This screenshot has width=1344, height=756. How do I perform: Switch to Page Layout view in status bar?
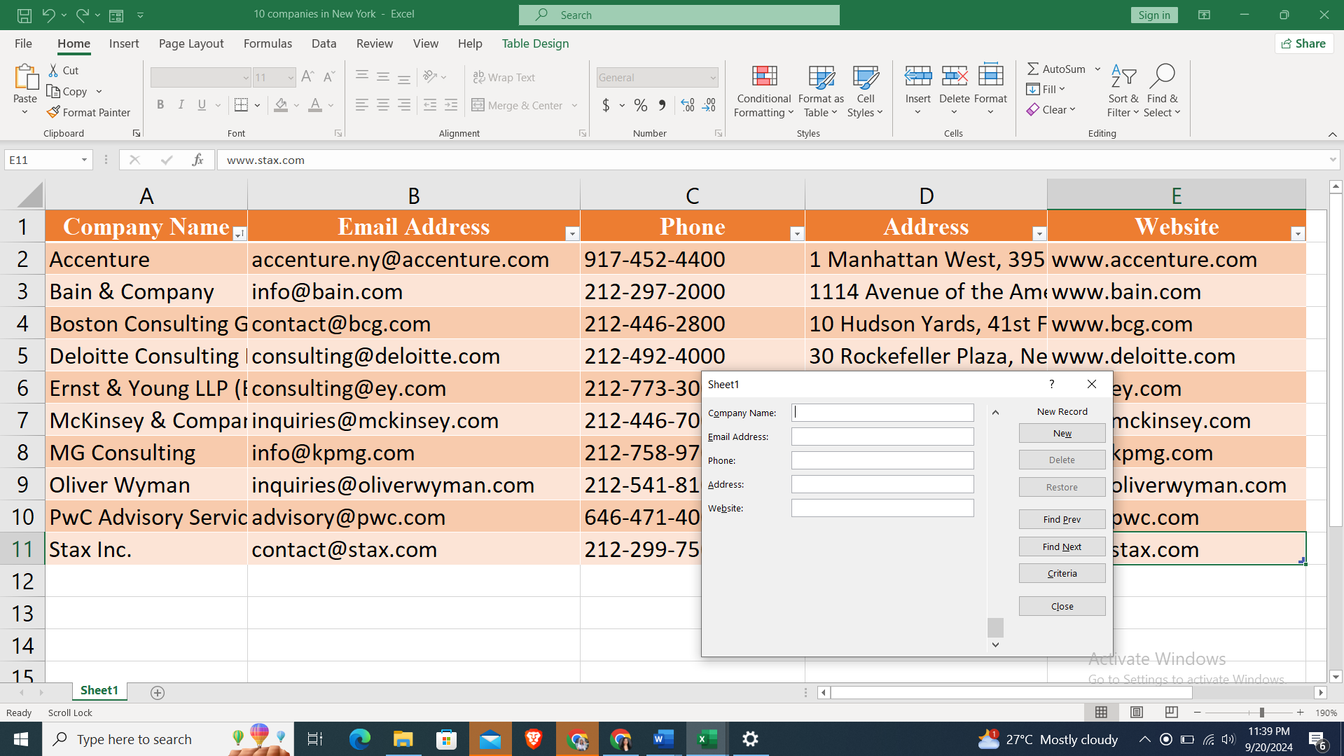1136,712
